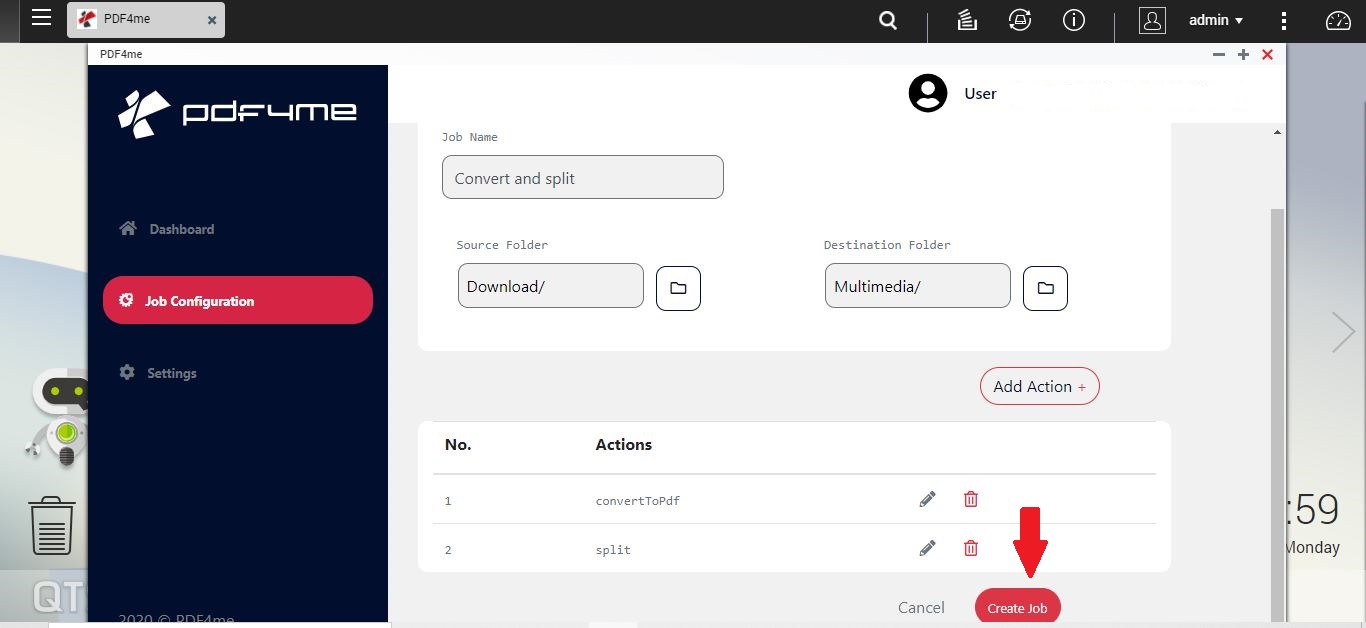The height and width of the screenshot is (628, 1366).
Task: Click the Settings gear icon in sidebar
Action: [x=127, y=372]
